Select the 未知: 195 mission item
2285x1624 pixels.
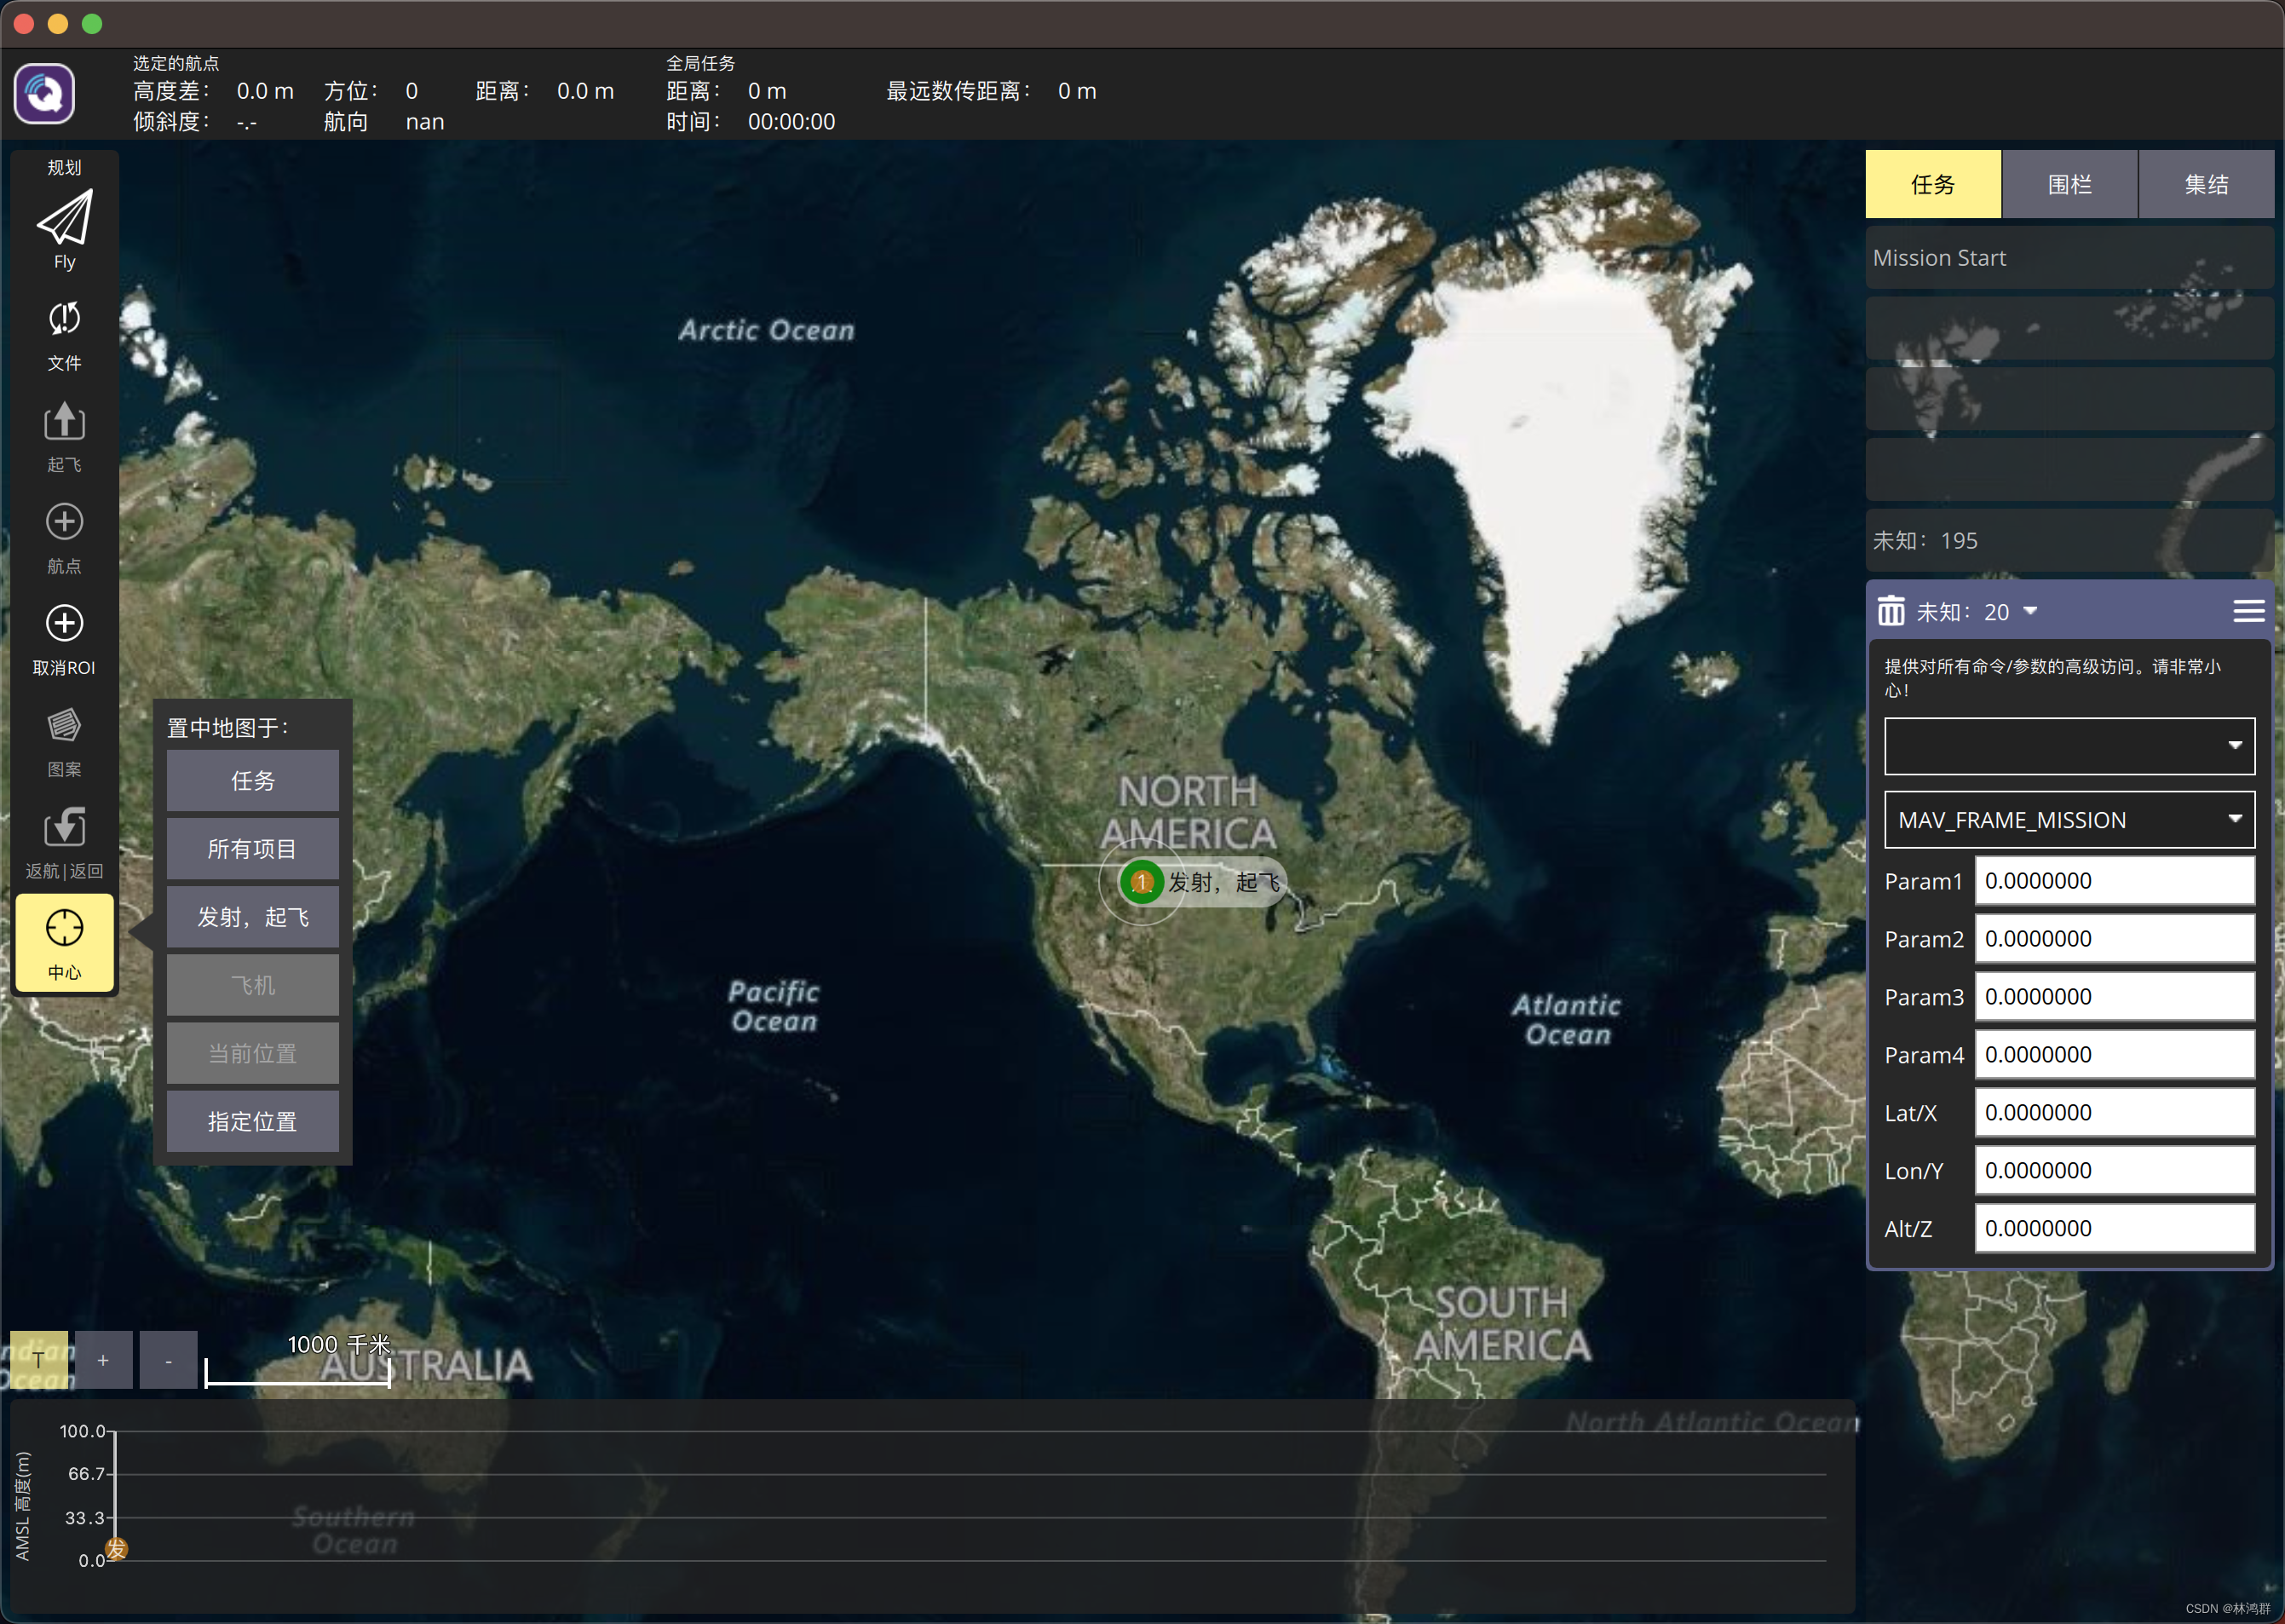pyautogui.click(x=2069, y=541)
